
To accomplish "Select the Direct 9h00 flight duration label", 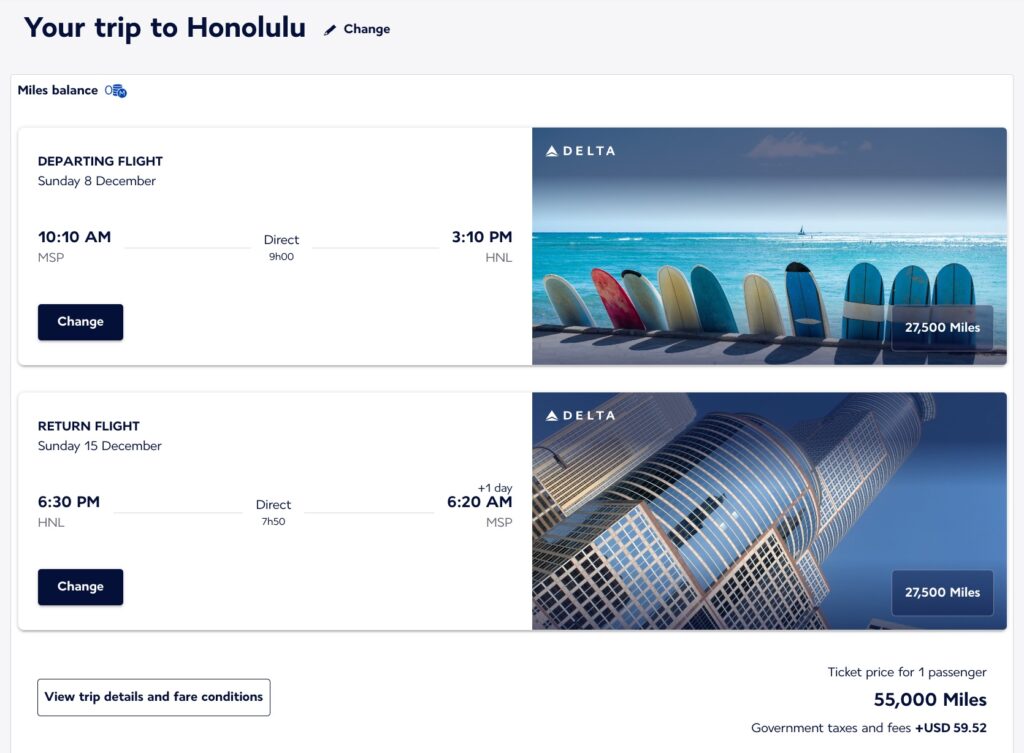I will pos(281,247).
